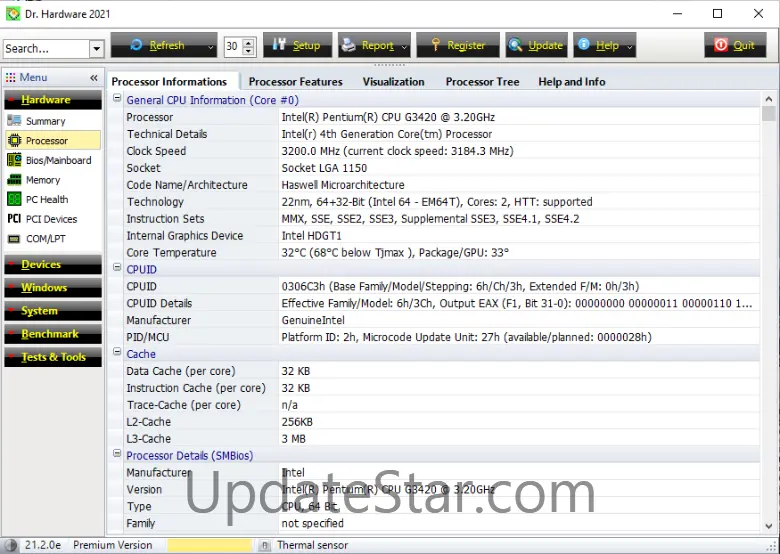Open the Help dropdown arrow
780x554 pixels.
pyautogui.click(x=630, y=46)
